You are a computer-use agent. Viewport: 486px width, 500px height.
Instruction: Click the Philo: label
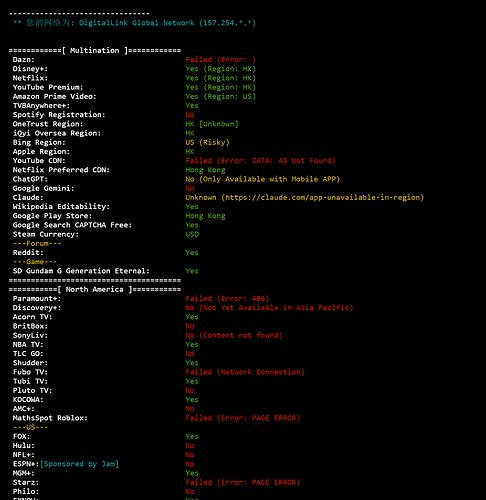(26, 492)
